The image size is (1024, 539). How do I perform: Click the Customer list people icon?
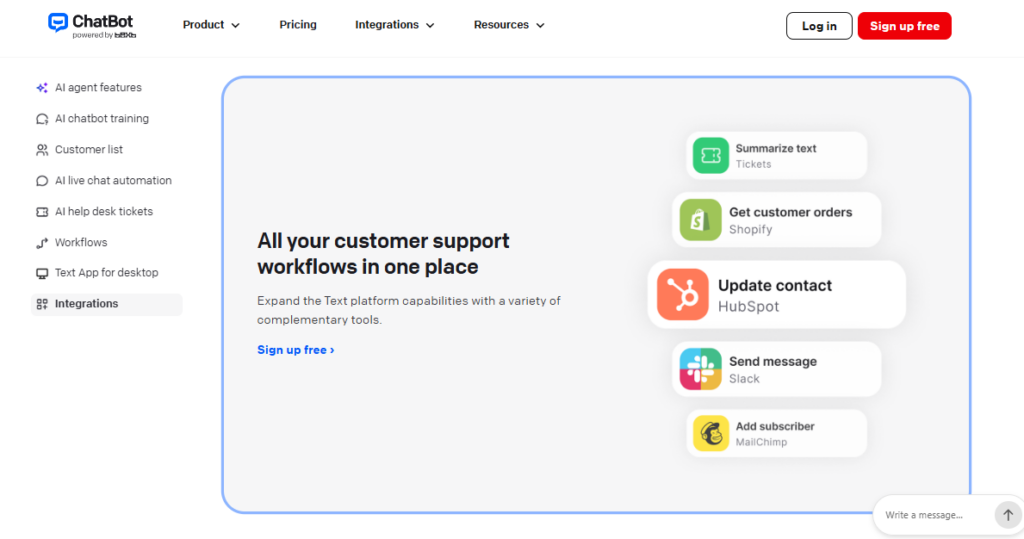click(42, 150)
